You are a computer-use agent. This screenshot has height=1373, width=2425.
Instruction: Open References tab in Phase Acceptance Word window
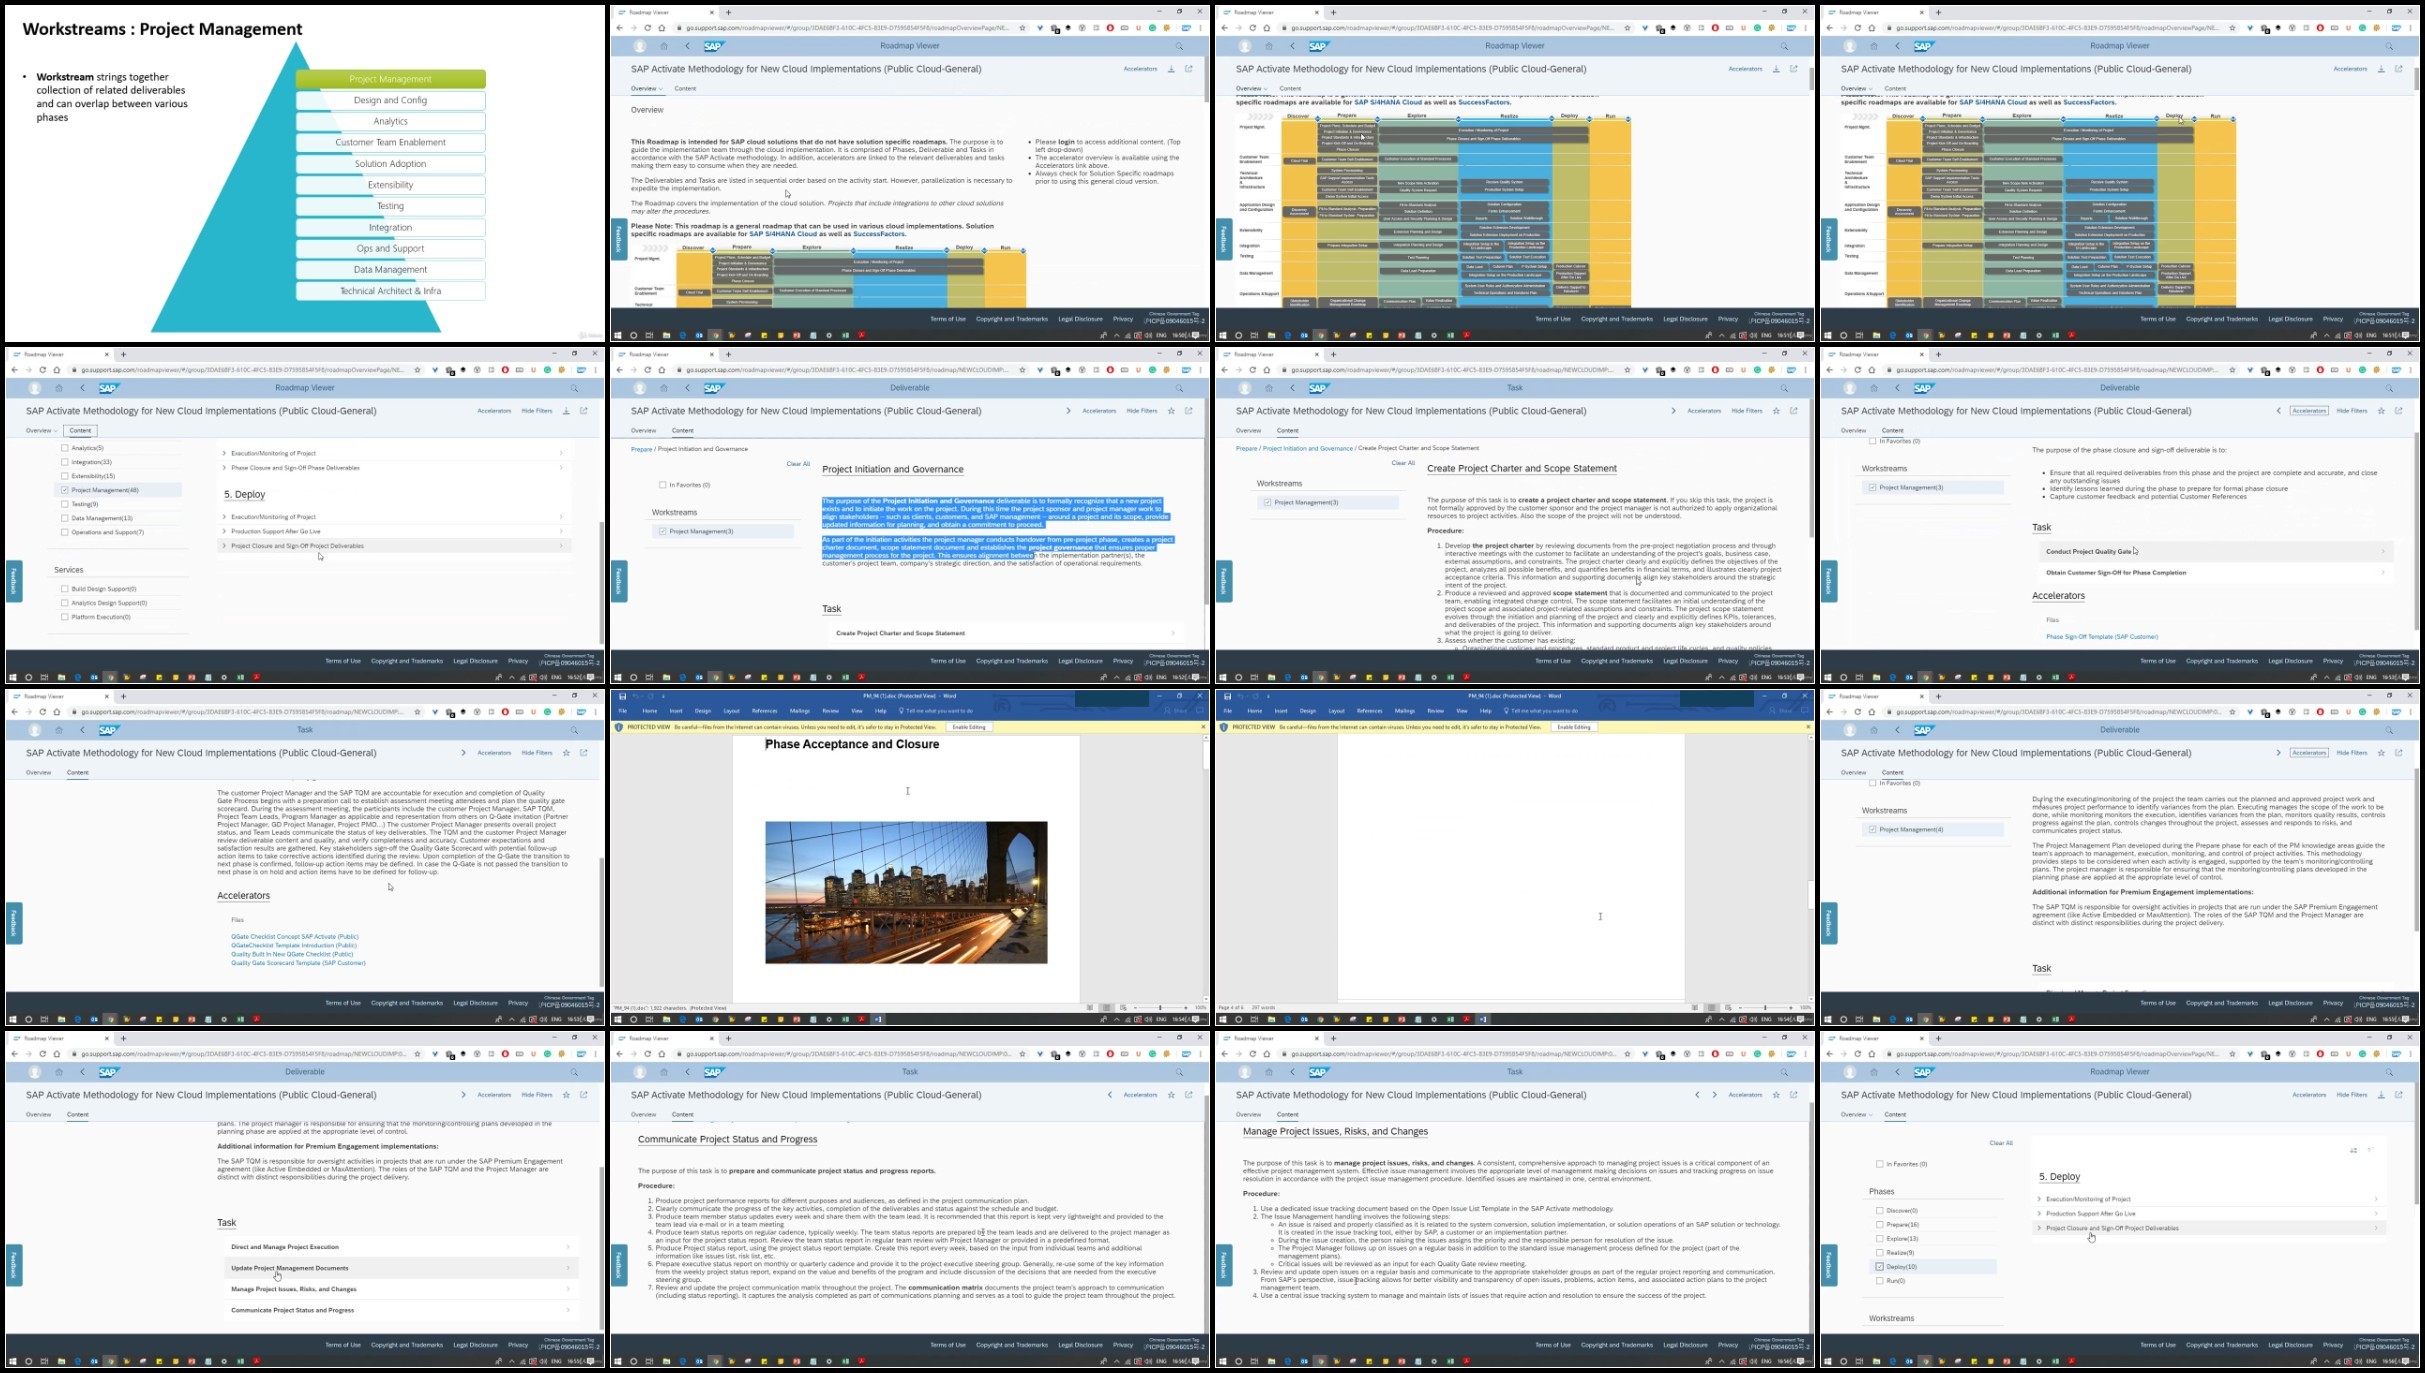point(764,711)
